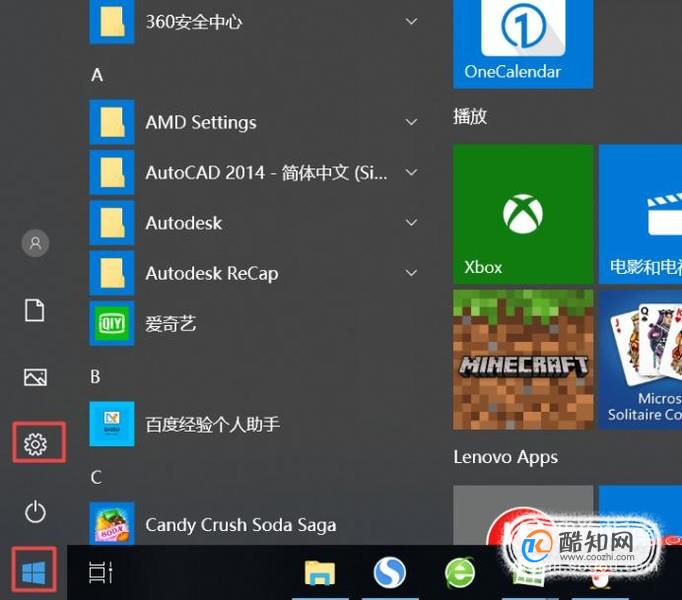Open the Microsoft Solitaire Collection tile

pyautogui.click(x=640, y=360)
